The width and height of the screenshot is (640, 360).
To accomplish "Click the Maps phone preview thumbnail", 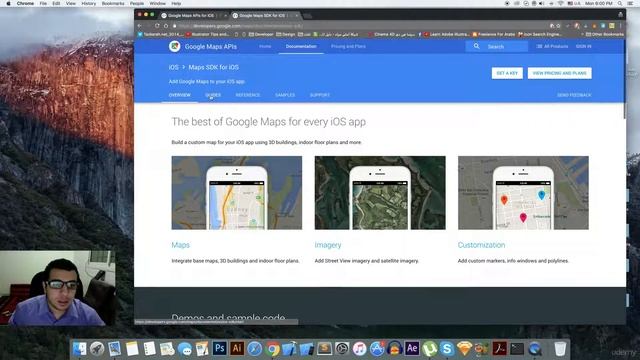I will pos(237,193).
